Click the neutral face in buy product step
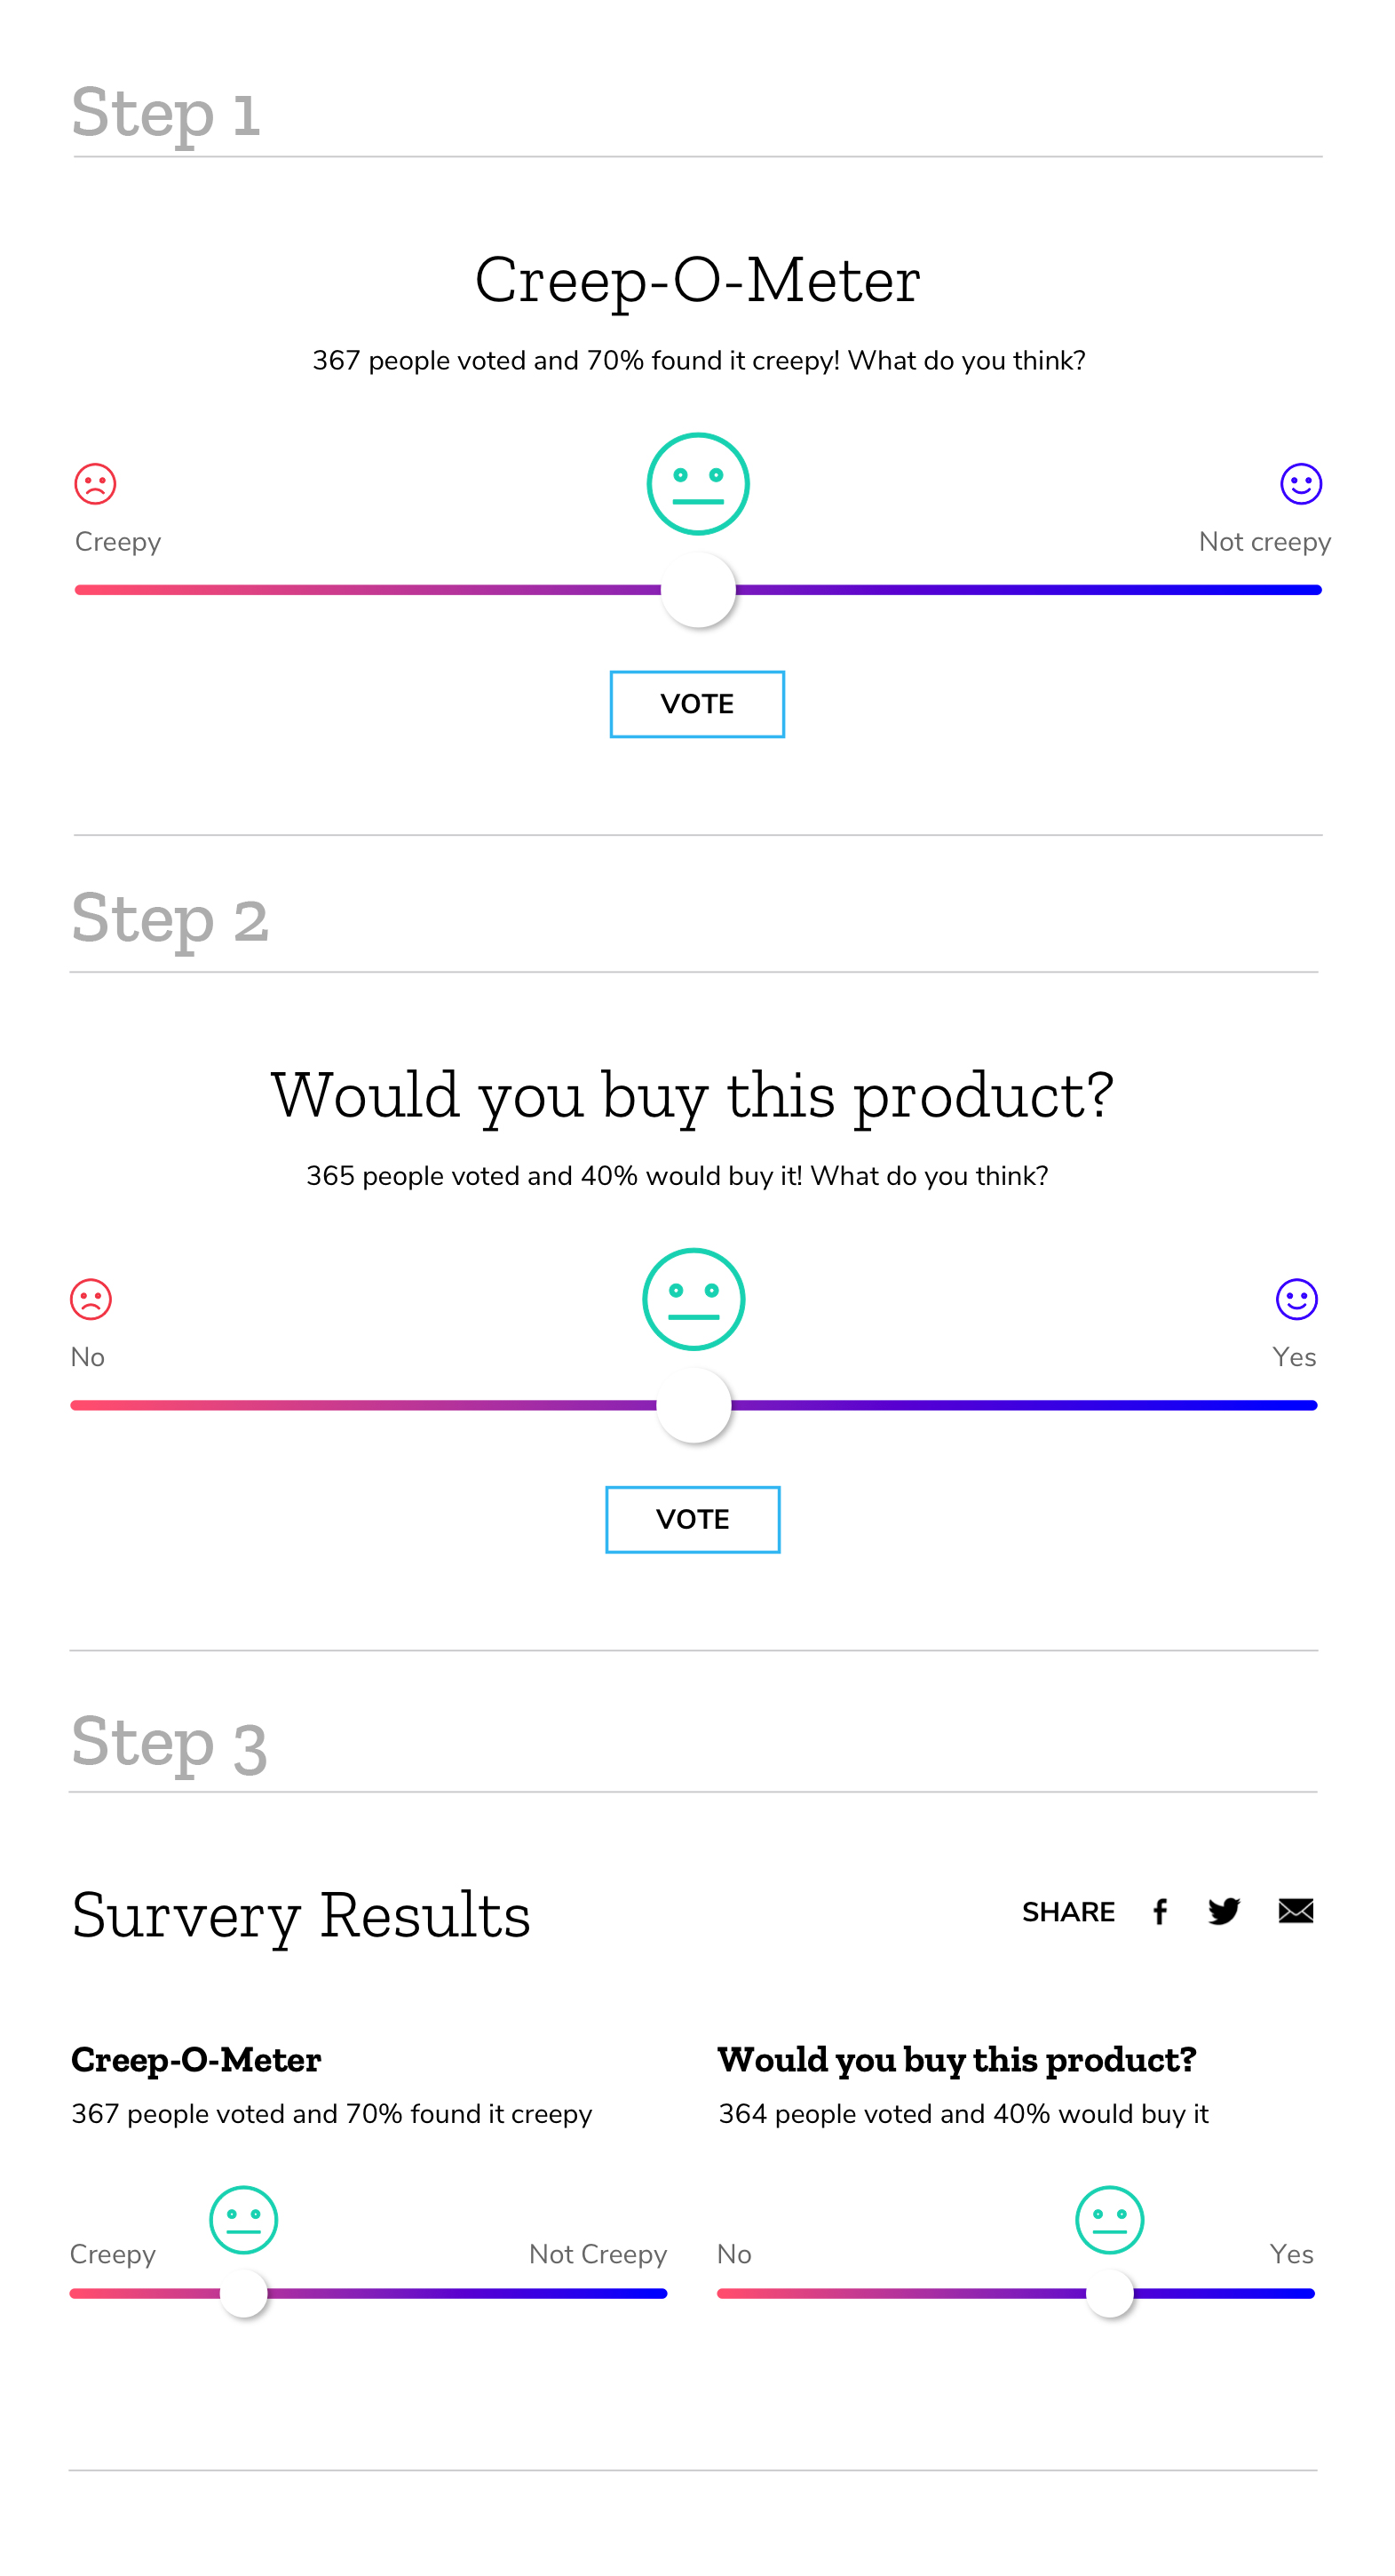The image size is (1395, 2576). tap(693, 1299)
